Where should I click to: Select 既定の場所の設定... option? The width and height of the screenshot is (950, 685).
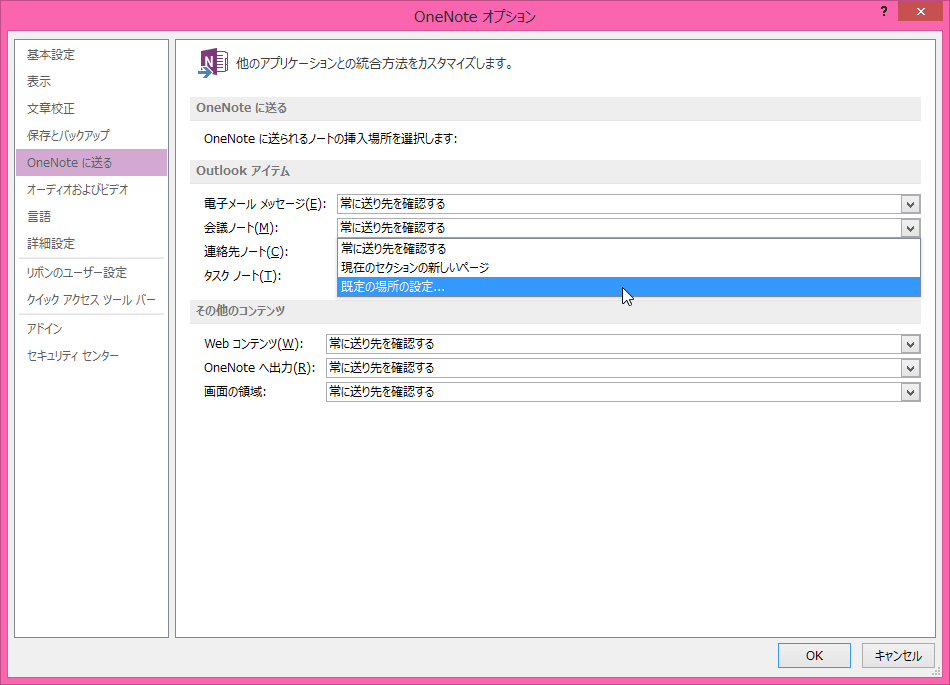(x=628, y=287)
